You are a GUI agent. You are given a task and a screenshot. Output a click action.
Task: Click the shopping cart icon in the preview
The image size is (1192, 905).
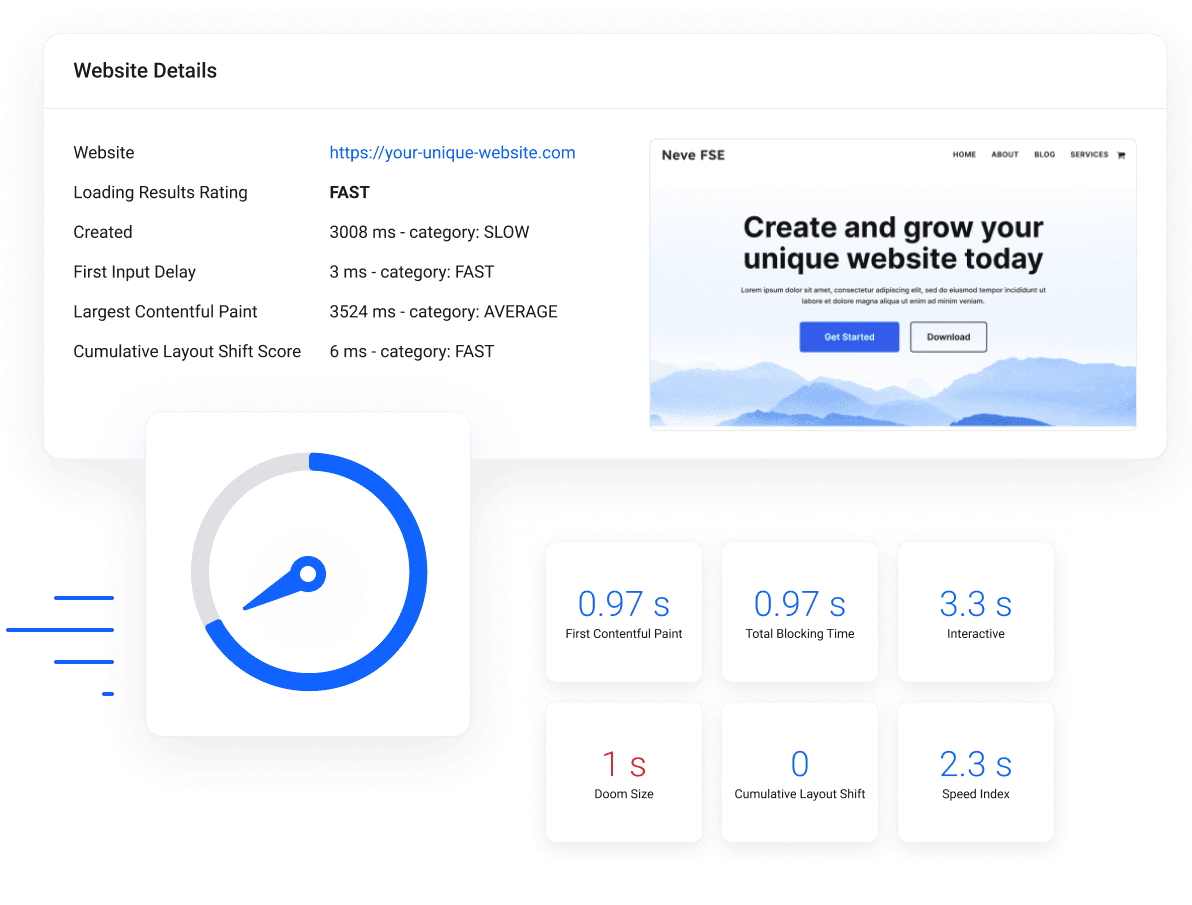(1120, 155)
